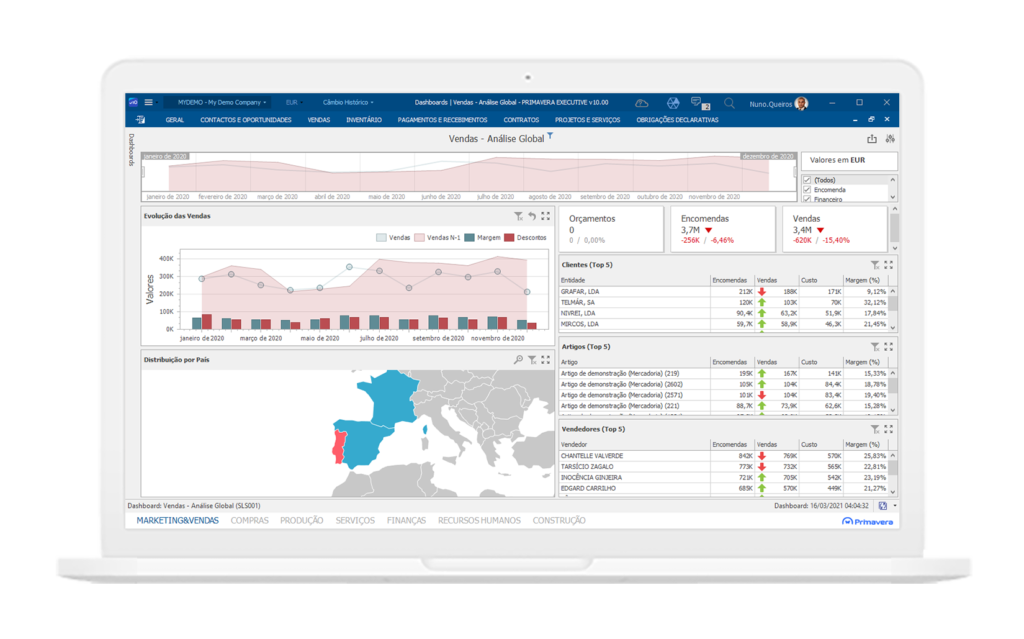The image size is (1024, 639).
Task: Maximize the Artigos (Top 5) panel
Action: point(888,347)
